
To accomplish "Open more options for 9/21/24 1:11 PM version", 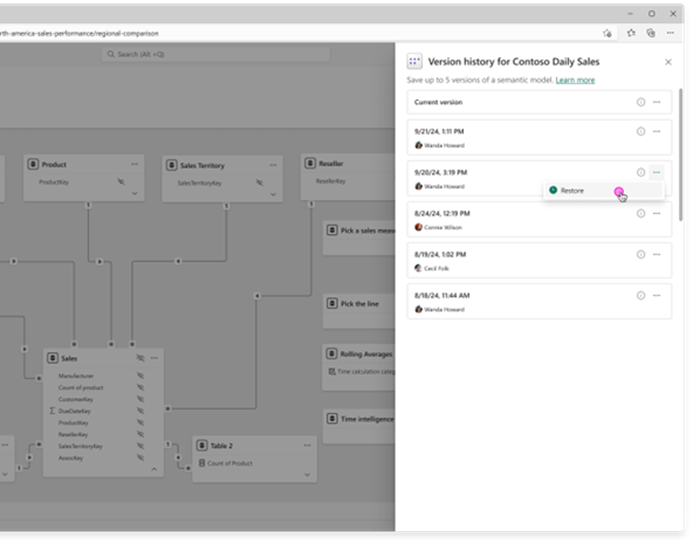I will (x=657, y=131).
